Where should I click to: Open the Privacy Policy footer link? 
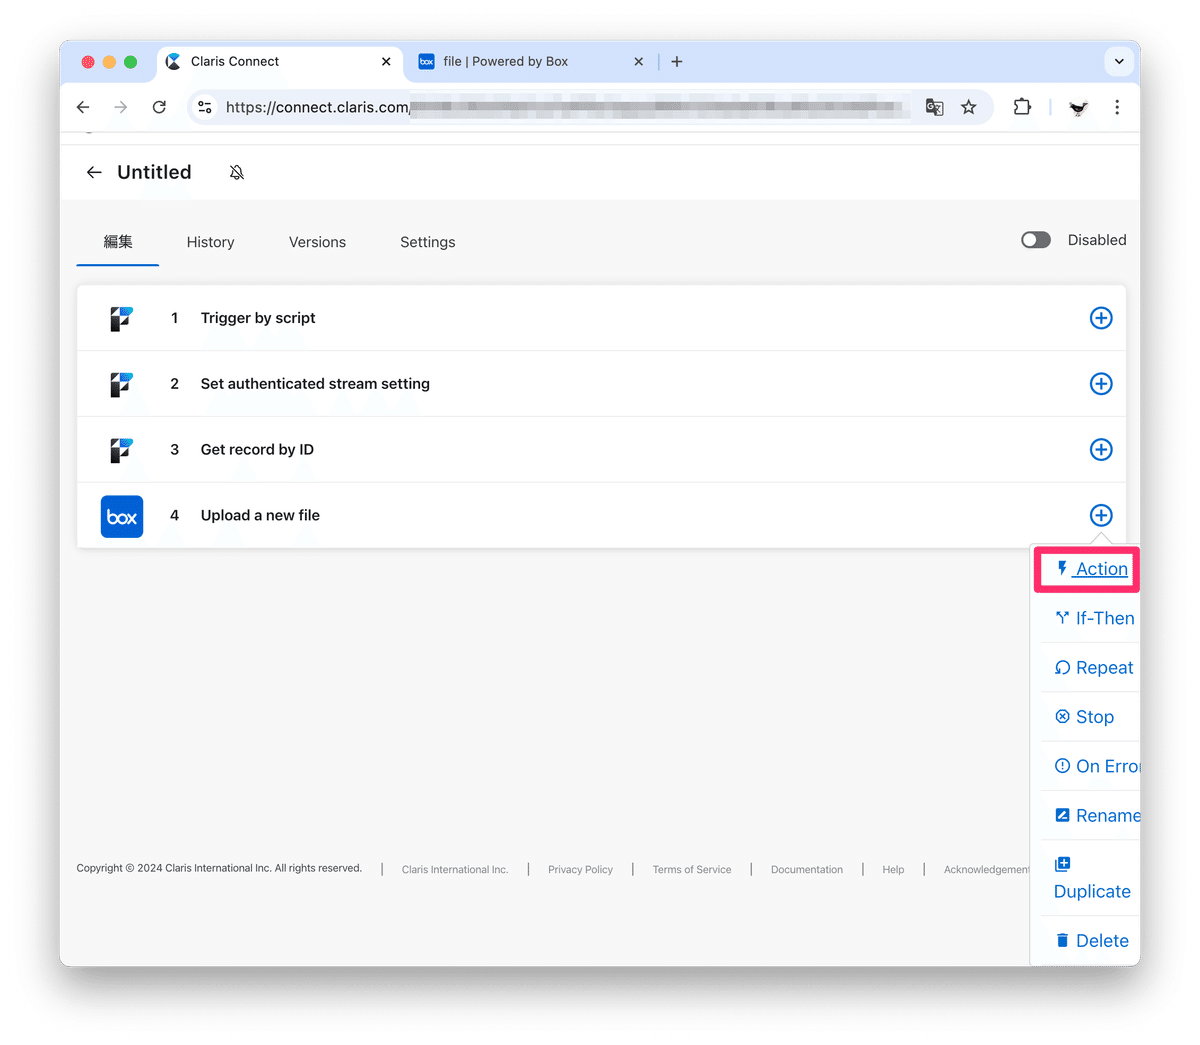580,869
